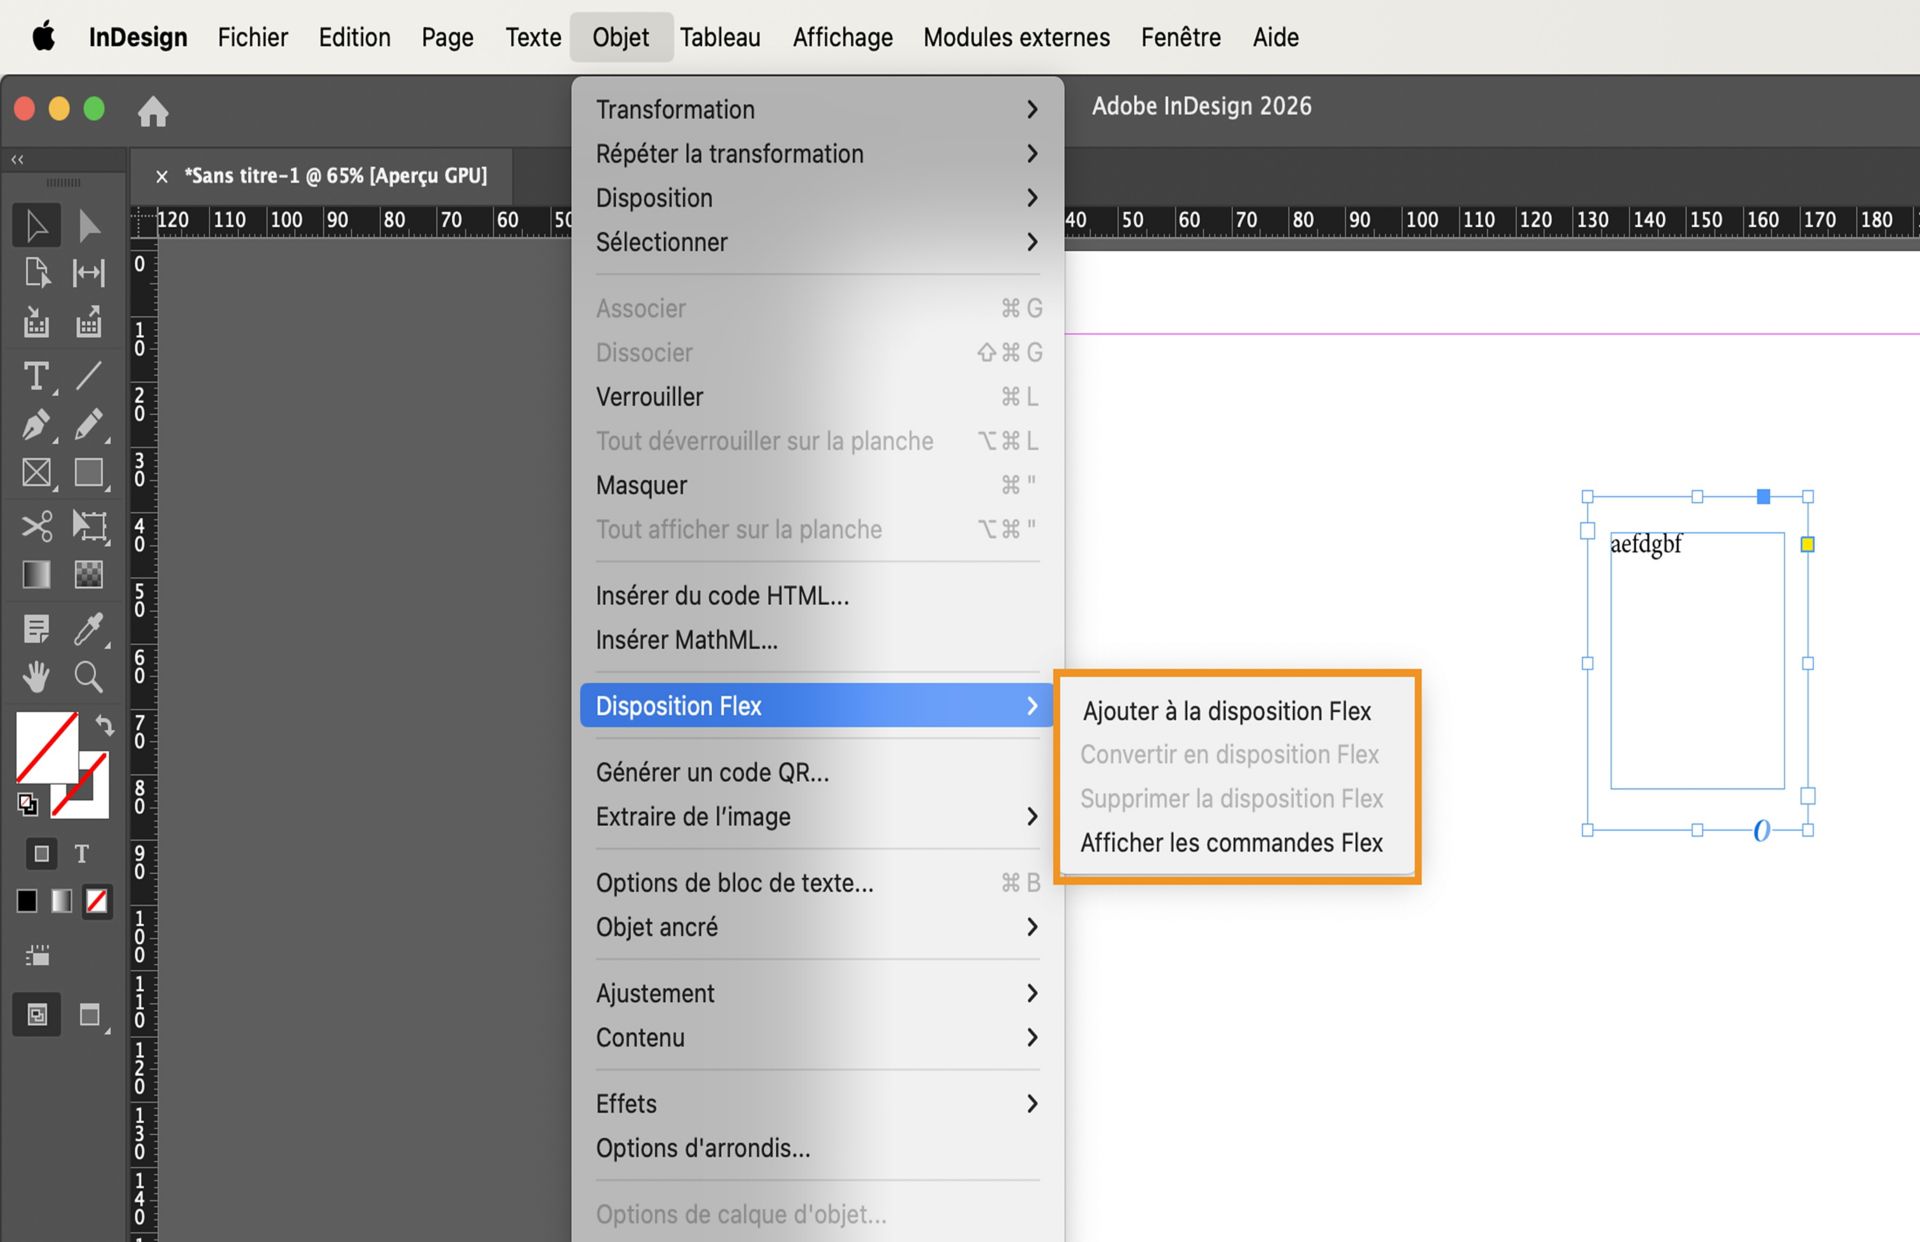Activate the Hand tool
The width and height of the screenshot is (1920, 1242).
click(36, 677)
